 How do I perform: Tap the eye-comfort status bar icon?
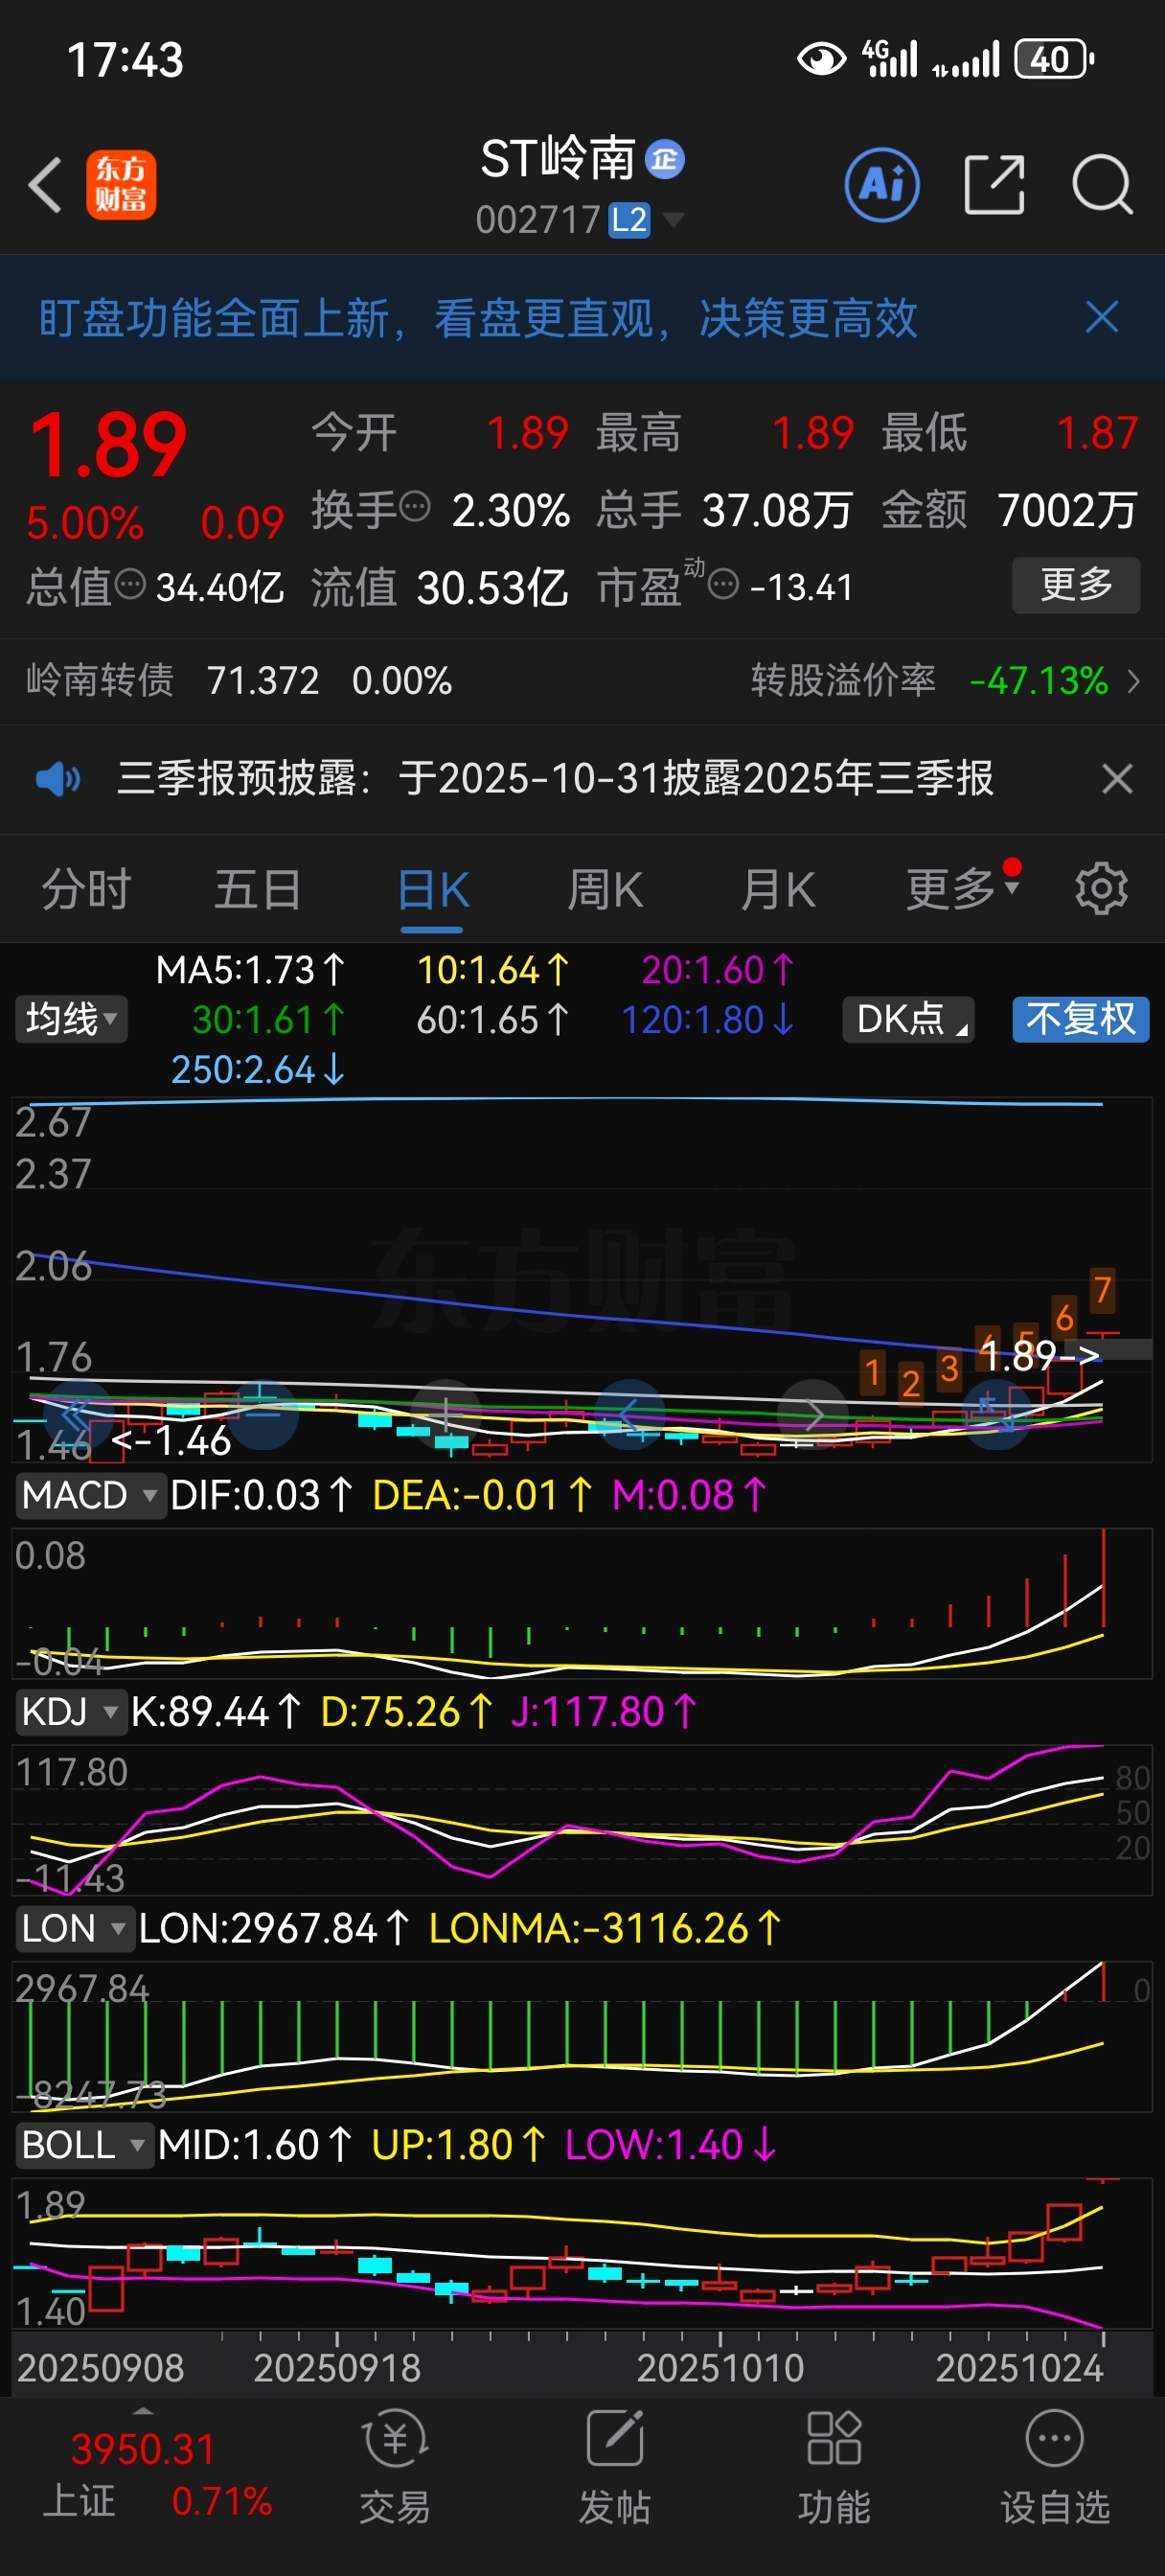(821, 59)
